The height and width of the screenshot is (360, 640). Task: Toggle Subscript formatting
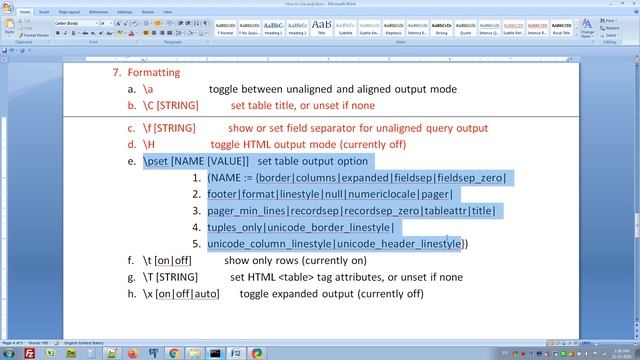[x=93, y=33]
